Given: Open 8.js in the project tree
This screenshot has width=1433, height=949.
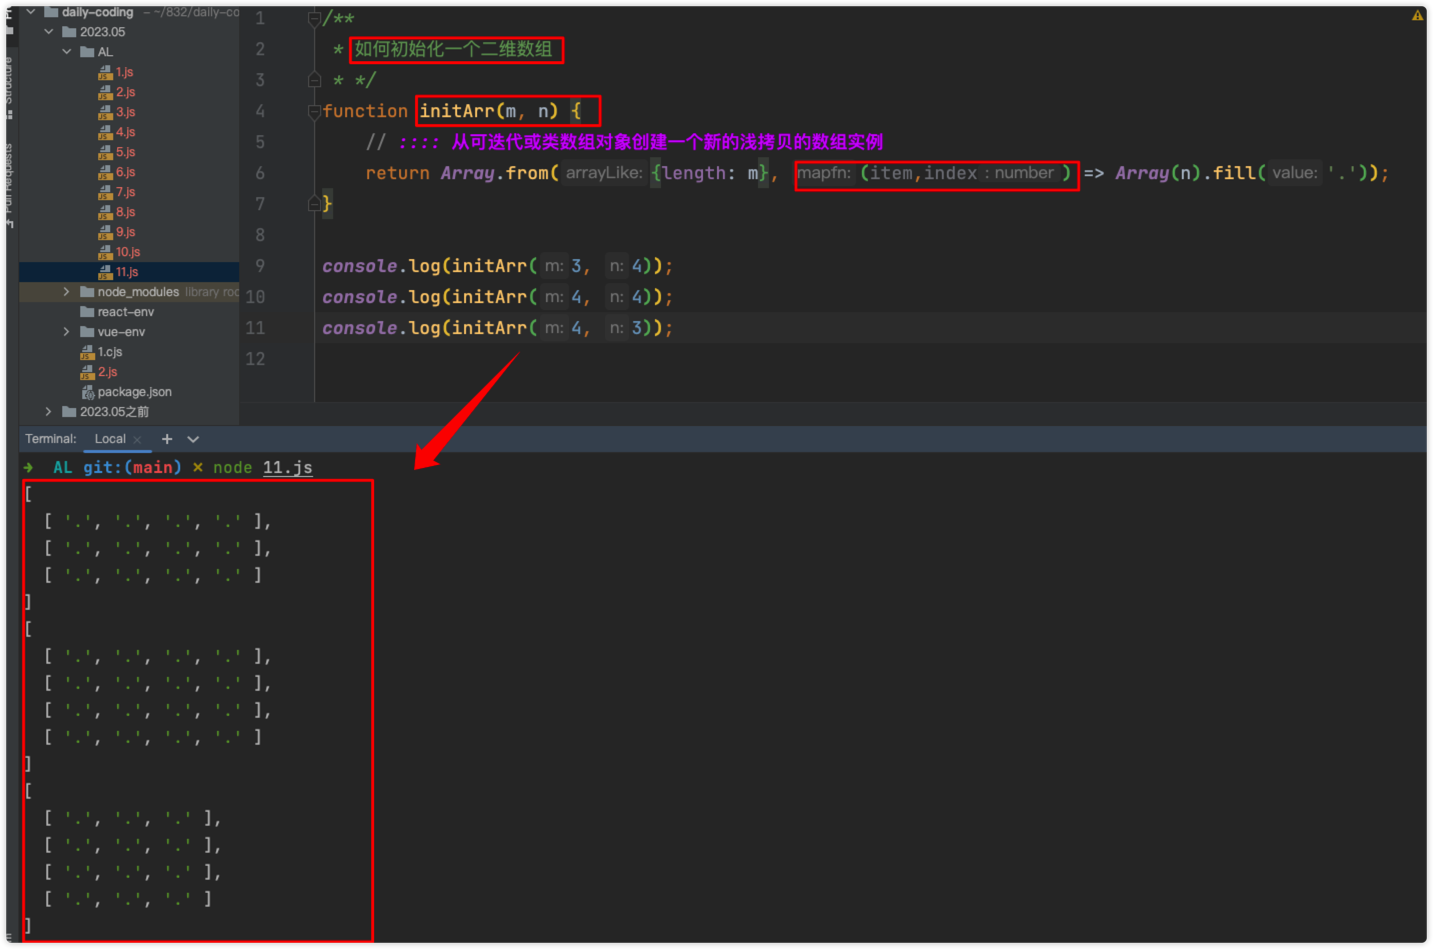Looking at the screenshot, I should (x=125, y=212).
